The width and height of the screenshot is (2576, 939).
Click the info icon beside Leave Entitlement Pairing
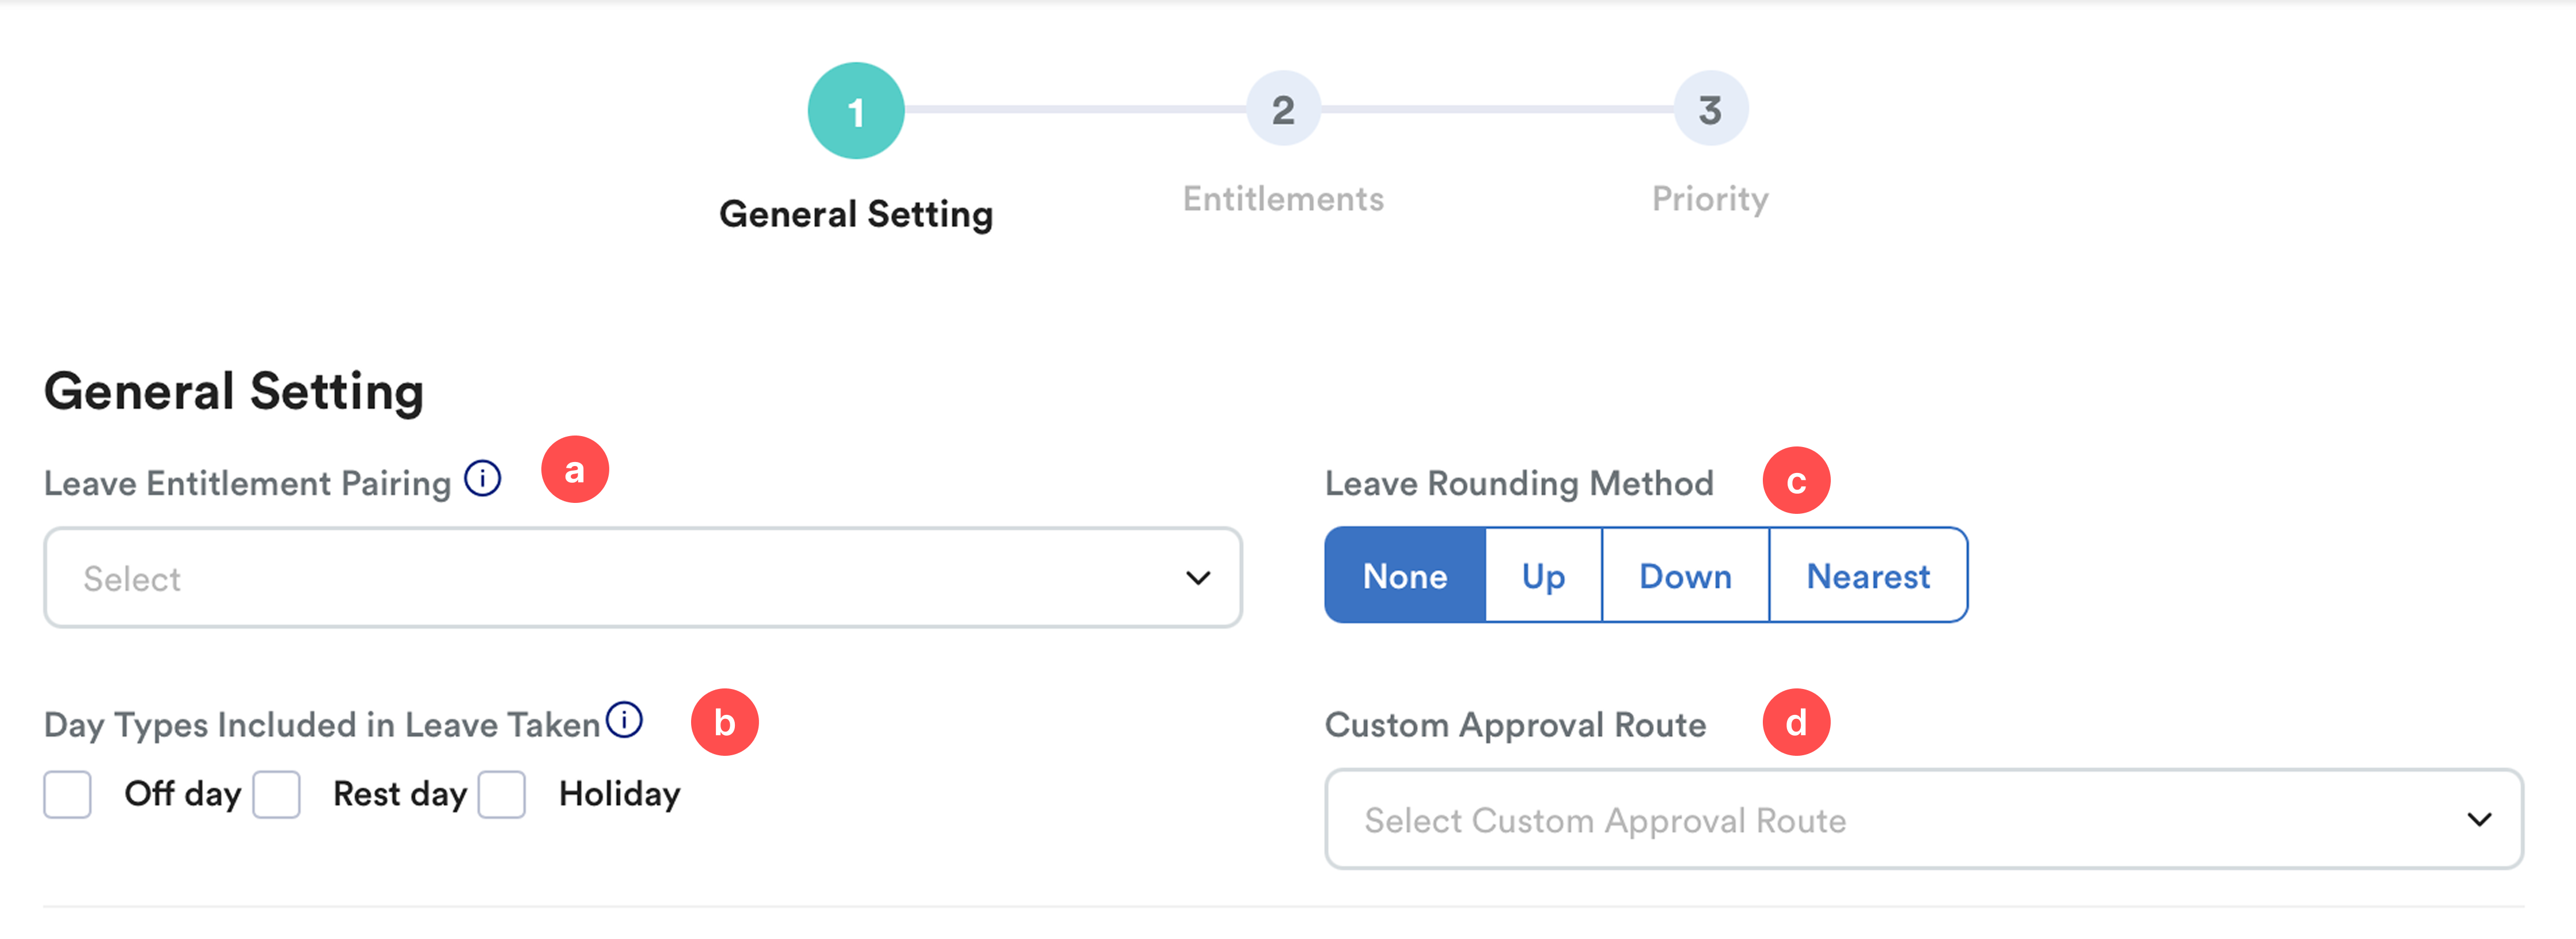click(483, 478)
